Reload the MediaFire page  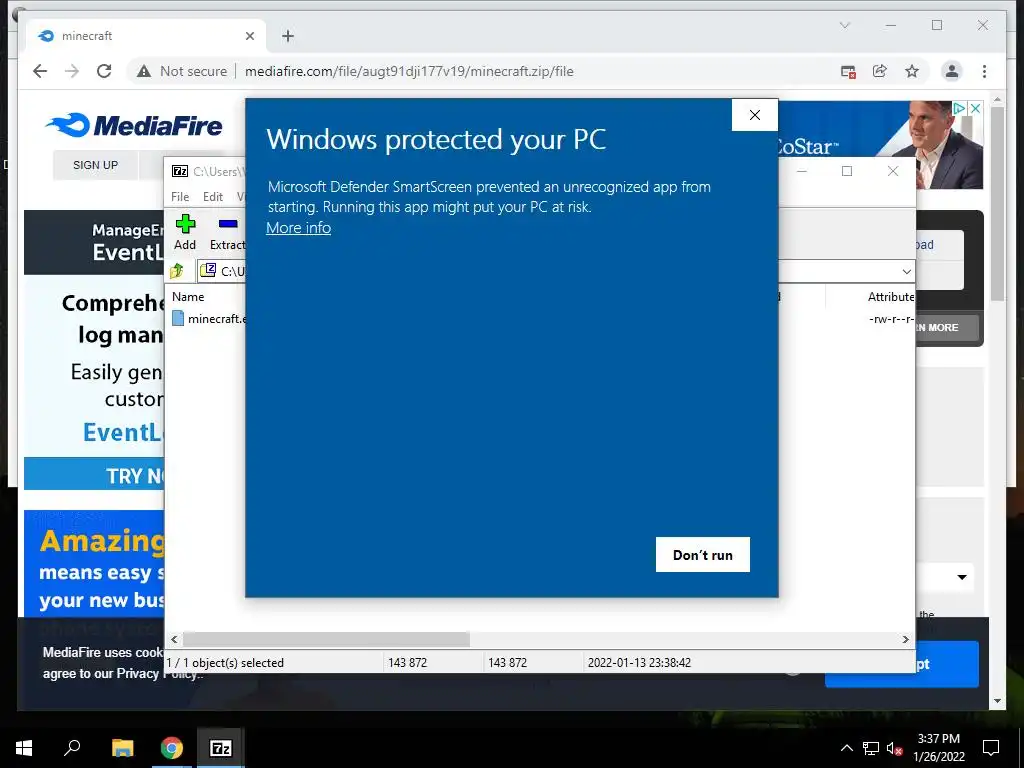click(x=104, y=71)
